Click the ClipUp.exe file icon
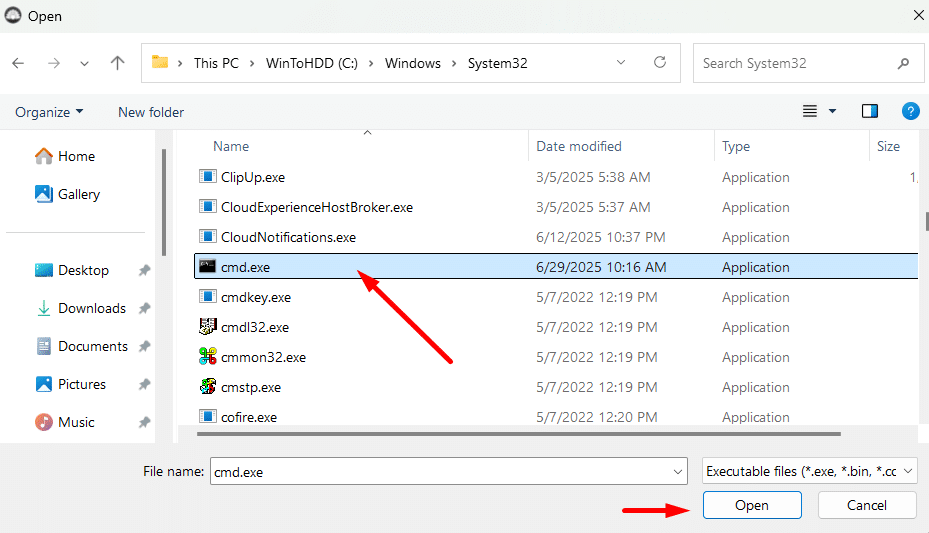Viewport: 929px width, 533px height. tap(207, 176)
